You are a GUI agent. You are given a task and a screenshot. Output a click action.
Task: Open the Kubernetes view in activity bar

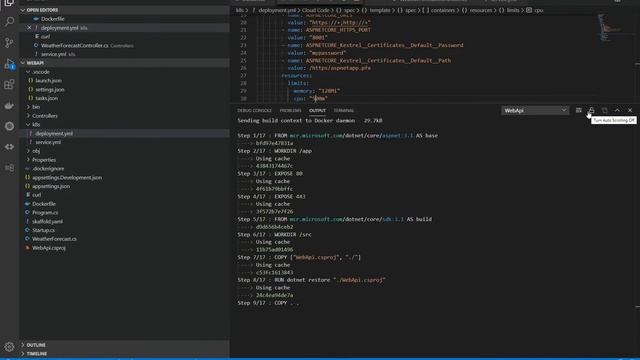tap(9, 126)
